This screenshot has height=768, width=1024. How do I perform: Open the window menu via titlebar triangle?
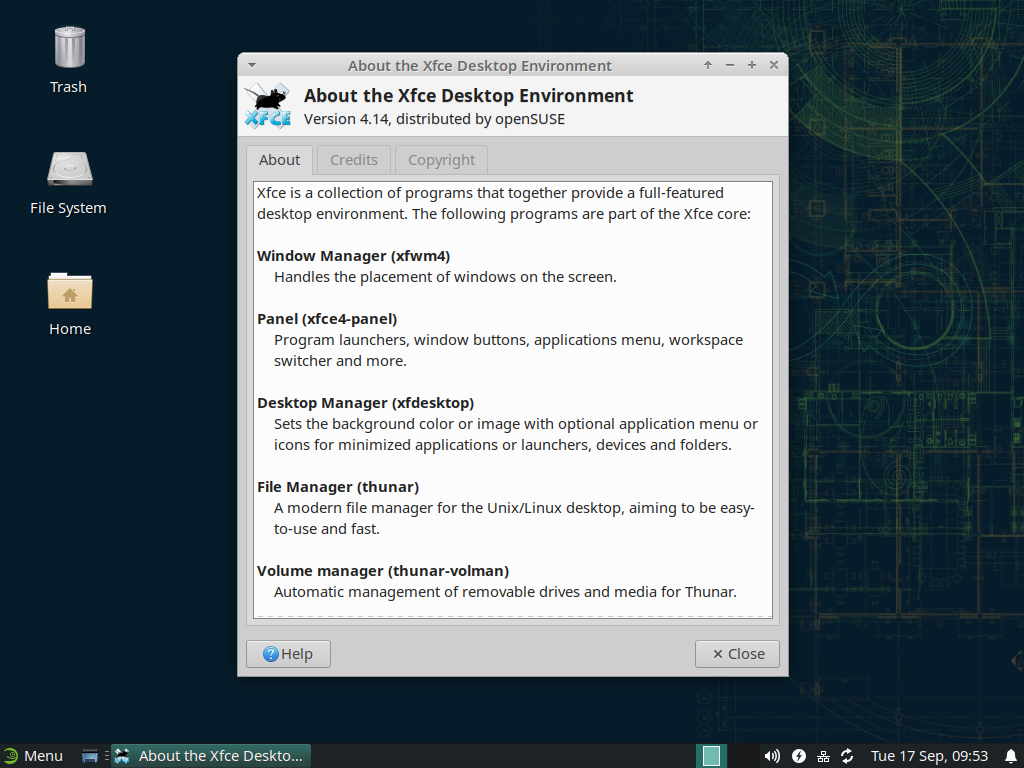pyautogui.click(x=251, y=65)
